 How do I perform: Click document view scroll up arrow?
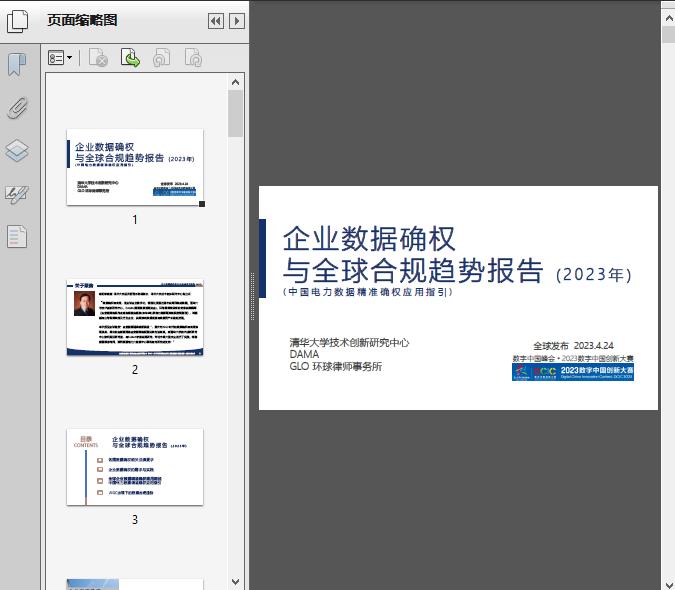(x=669, y=18)
